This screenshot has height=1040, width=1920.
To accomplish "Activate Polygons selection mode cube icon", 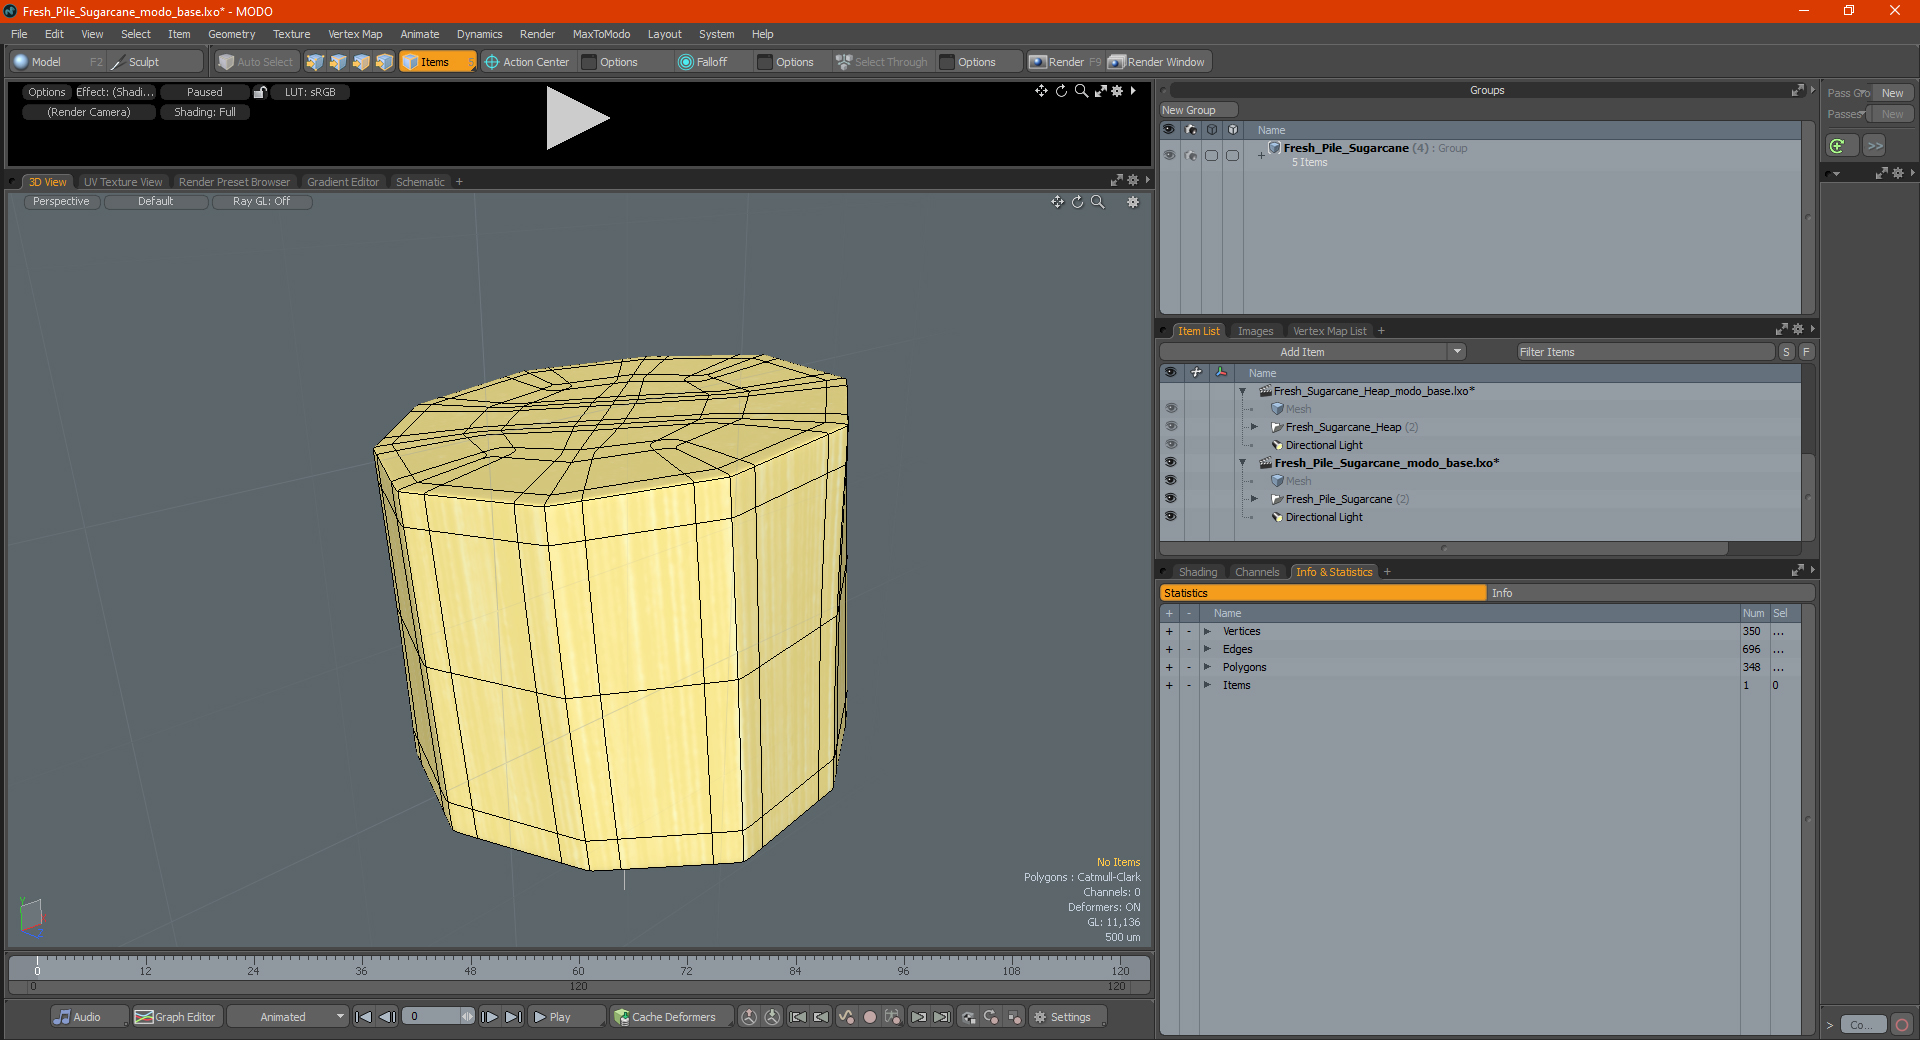I will tap(361, 62).
